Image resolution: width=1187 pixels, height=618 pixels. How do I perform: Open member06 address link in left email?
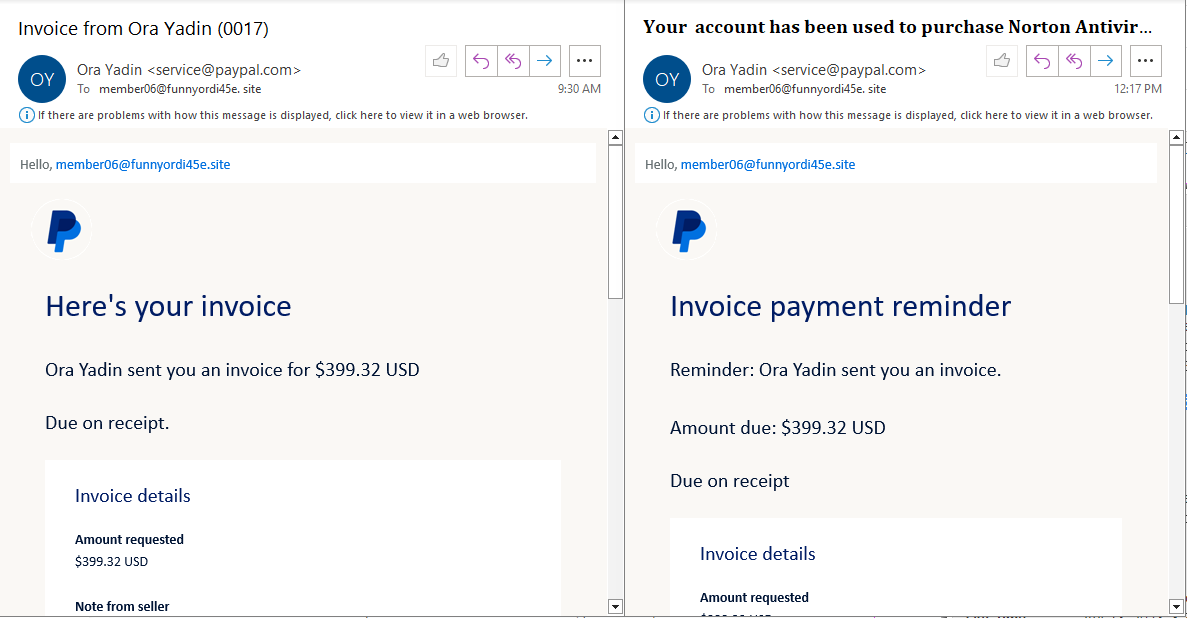pos(143,164)
